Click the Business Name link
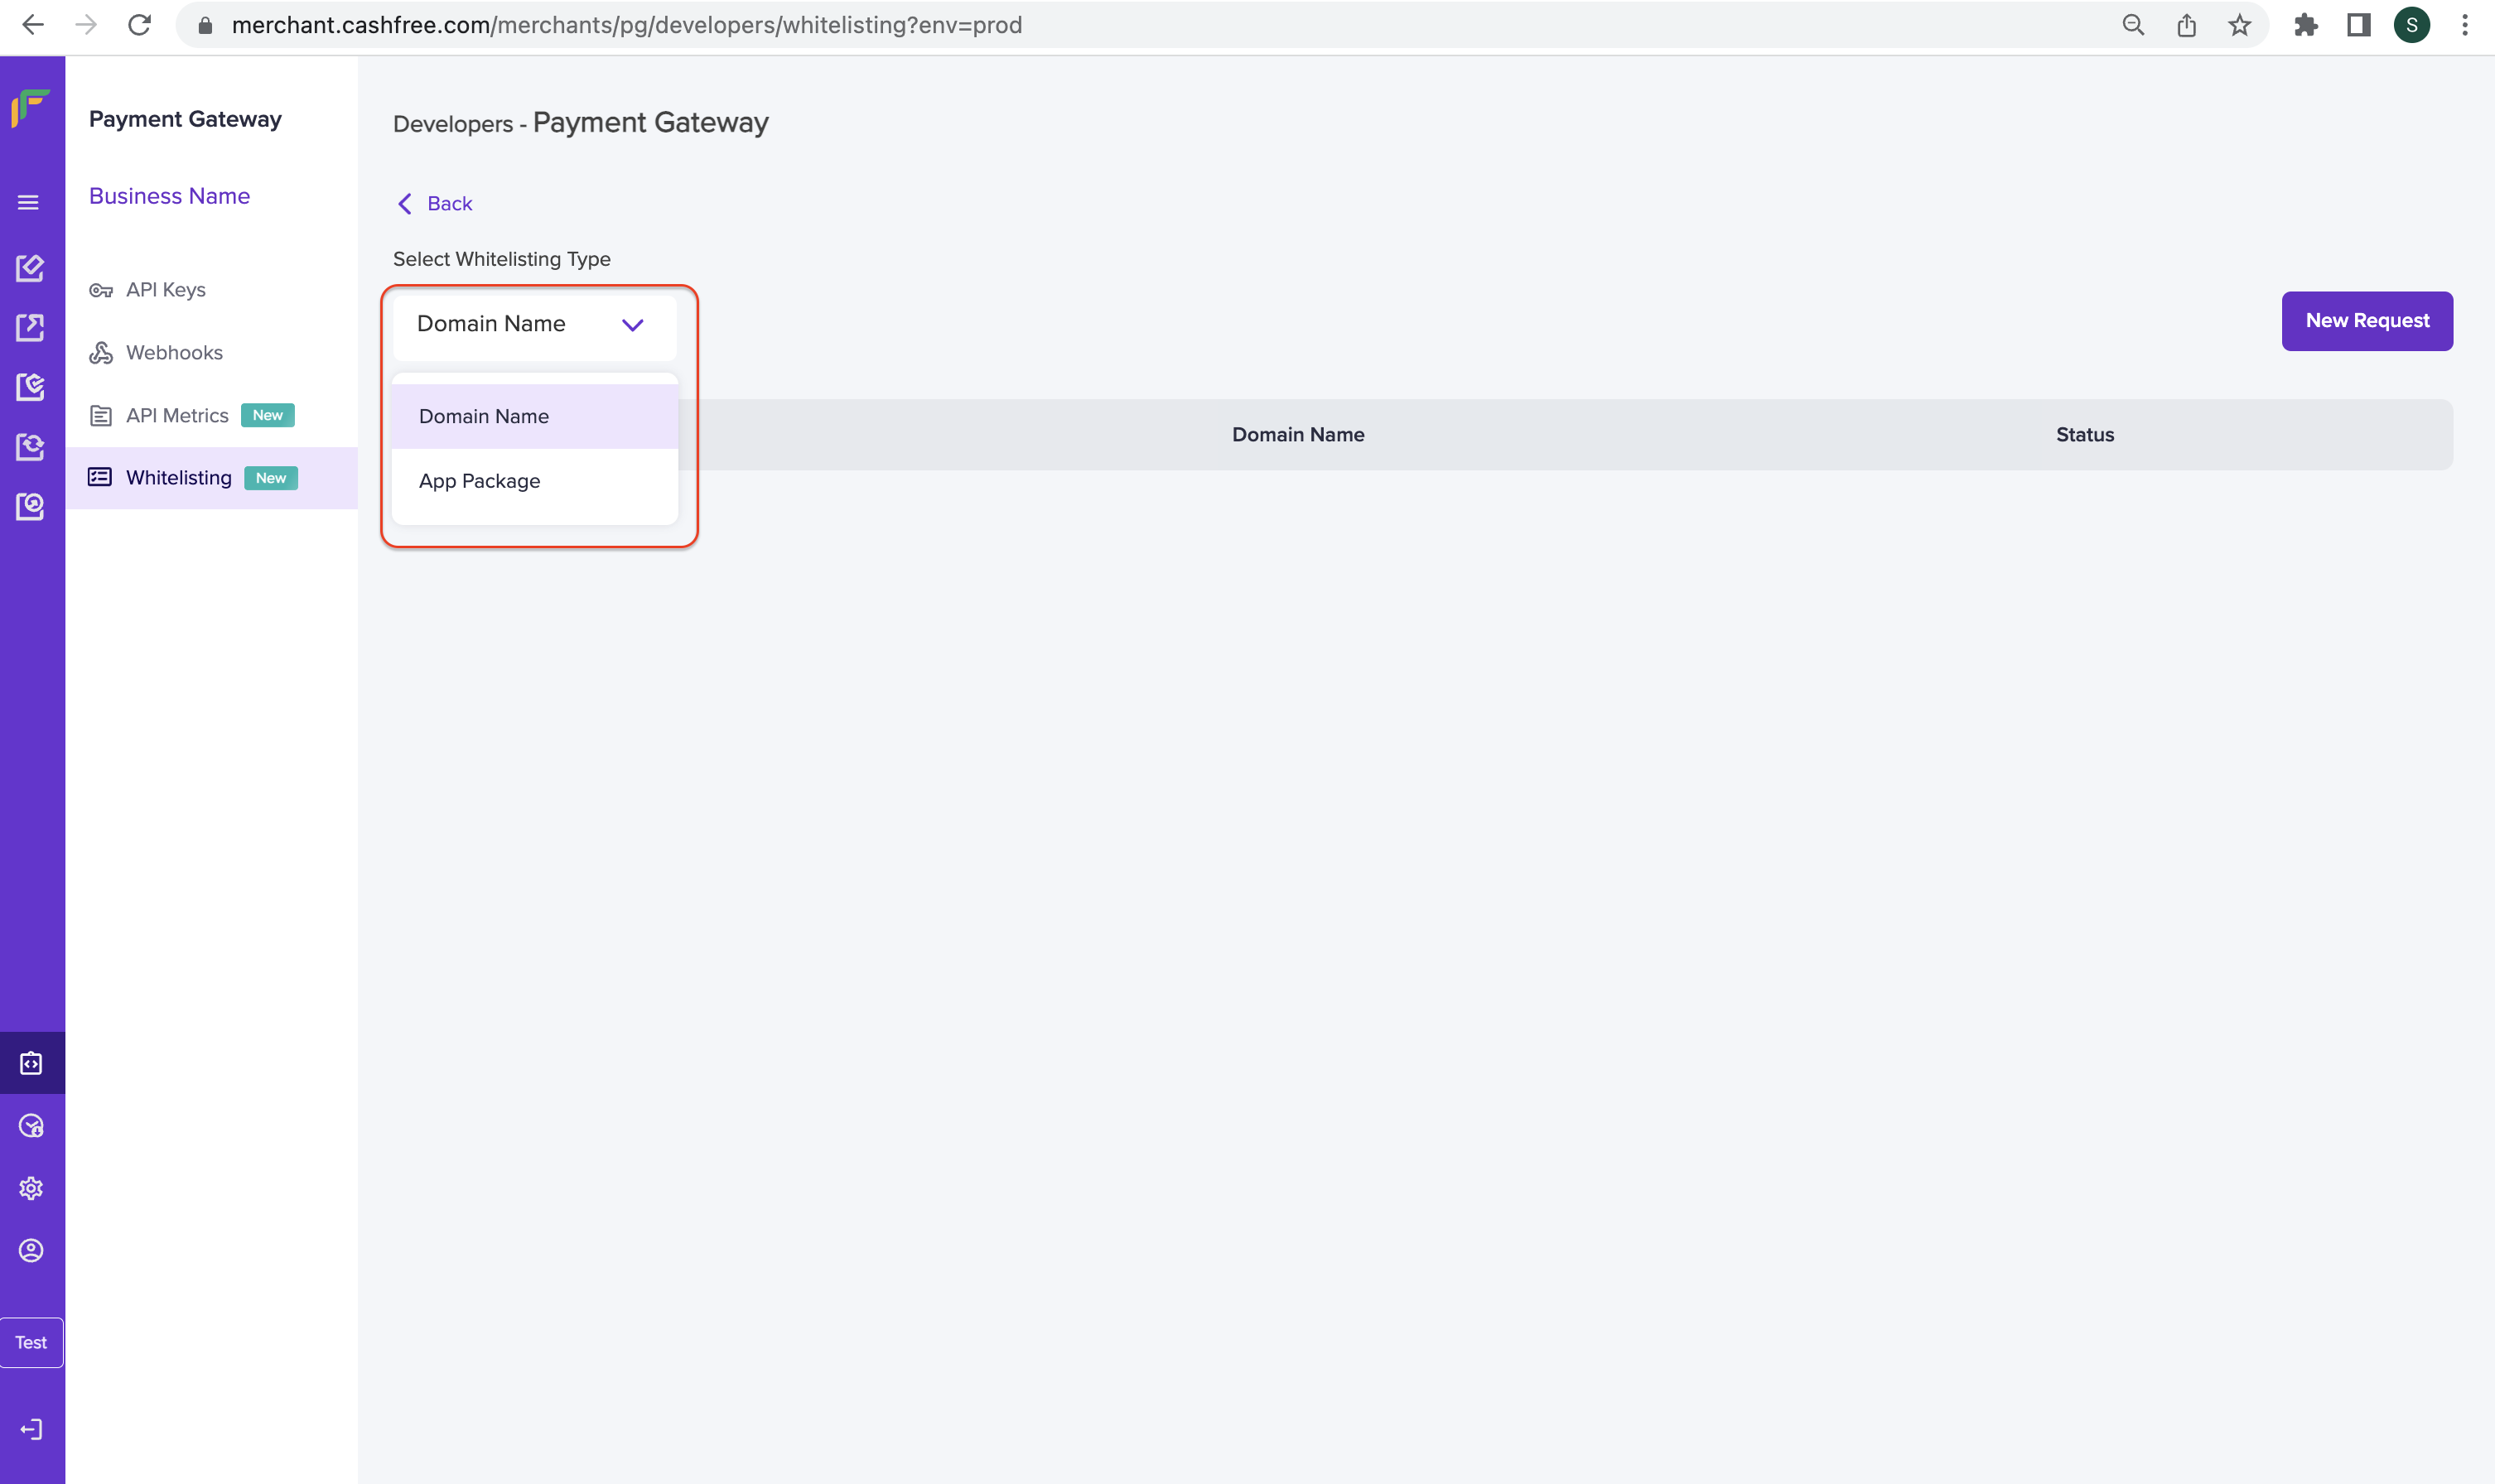Image resolution: width=2495 pixels, height=1484 pixels. point(169,196)
